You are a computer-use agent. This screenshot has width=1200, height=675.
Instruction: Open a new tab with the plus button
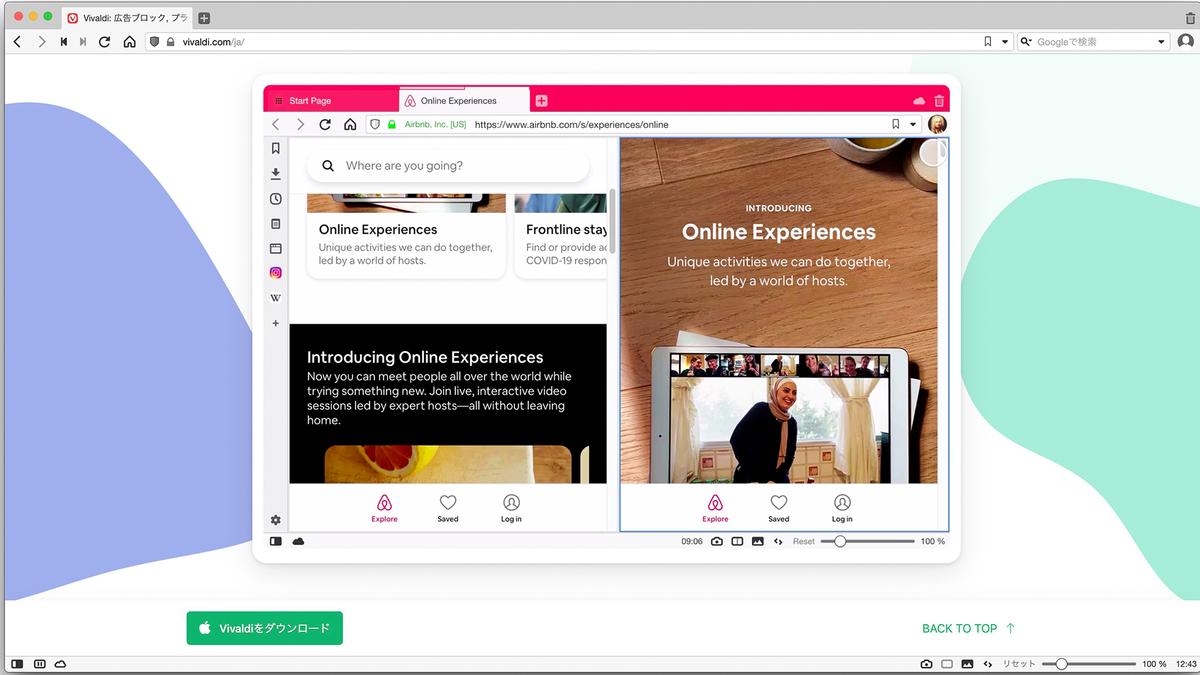[204, 18]
